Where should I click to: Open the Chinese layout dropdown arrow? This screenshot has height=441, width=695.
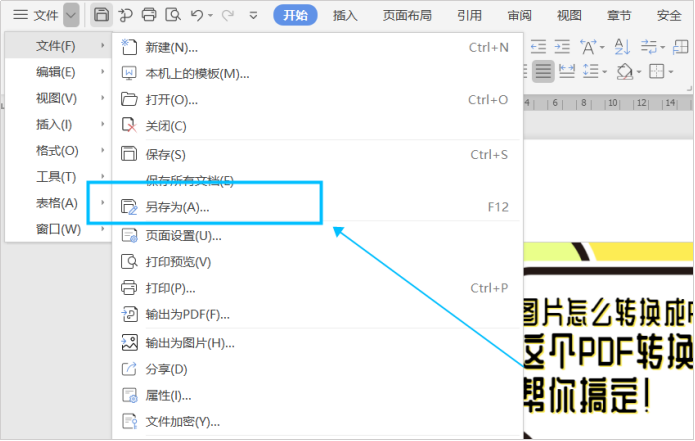click(x=602, y=47)
